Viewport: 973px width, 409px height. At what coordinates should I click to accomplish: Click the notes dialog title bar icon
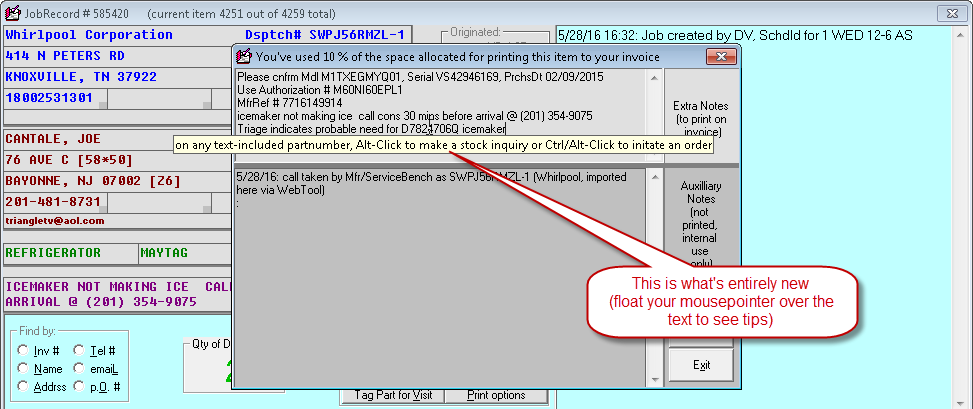(x=243, y=57)
